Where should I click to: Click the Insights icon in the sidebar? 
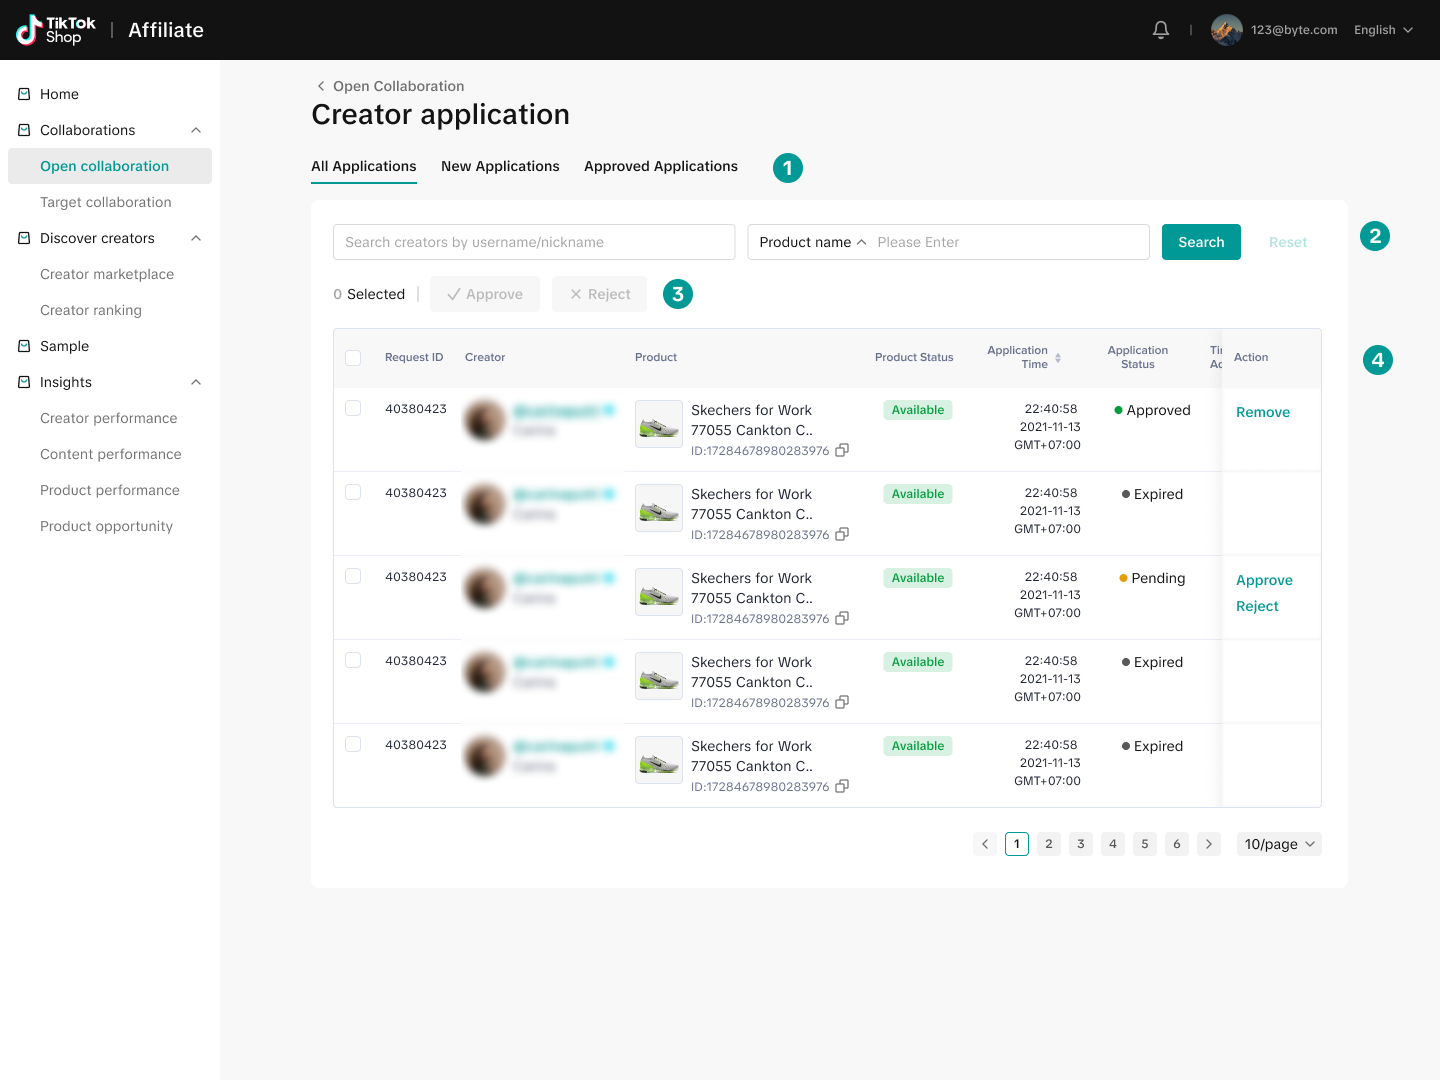[24, 382]
